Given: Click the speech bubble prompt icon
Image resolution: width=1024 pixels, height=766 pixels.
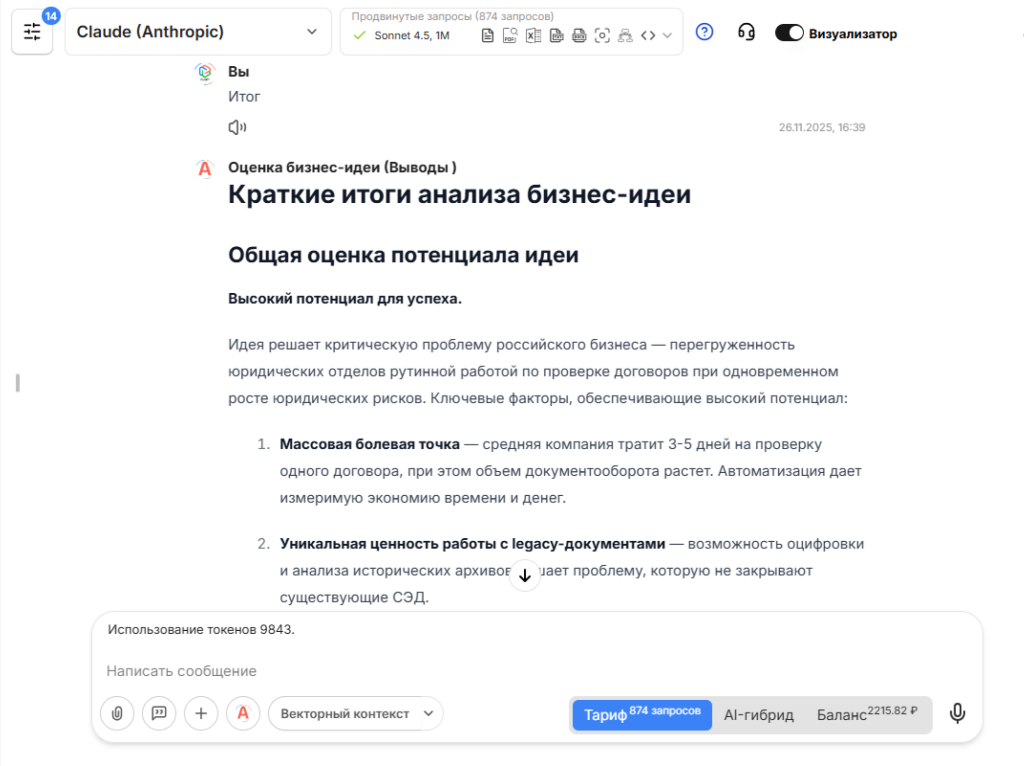Looking at the screenshot, I should (x=159, y=713).
